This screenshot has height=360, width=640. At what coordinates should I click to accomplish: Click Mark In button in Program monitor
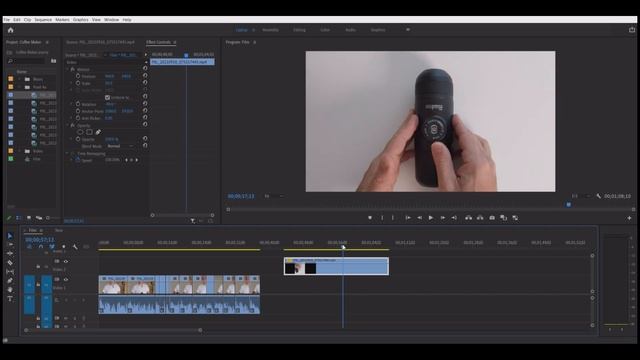382,218
